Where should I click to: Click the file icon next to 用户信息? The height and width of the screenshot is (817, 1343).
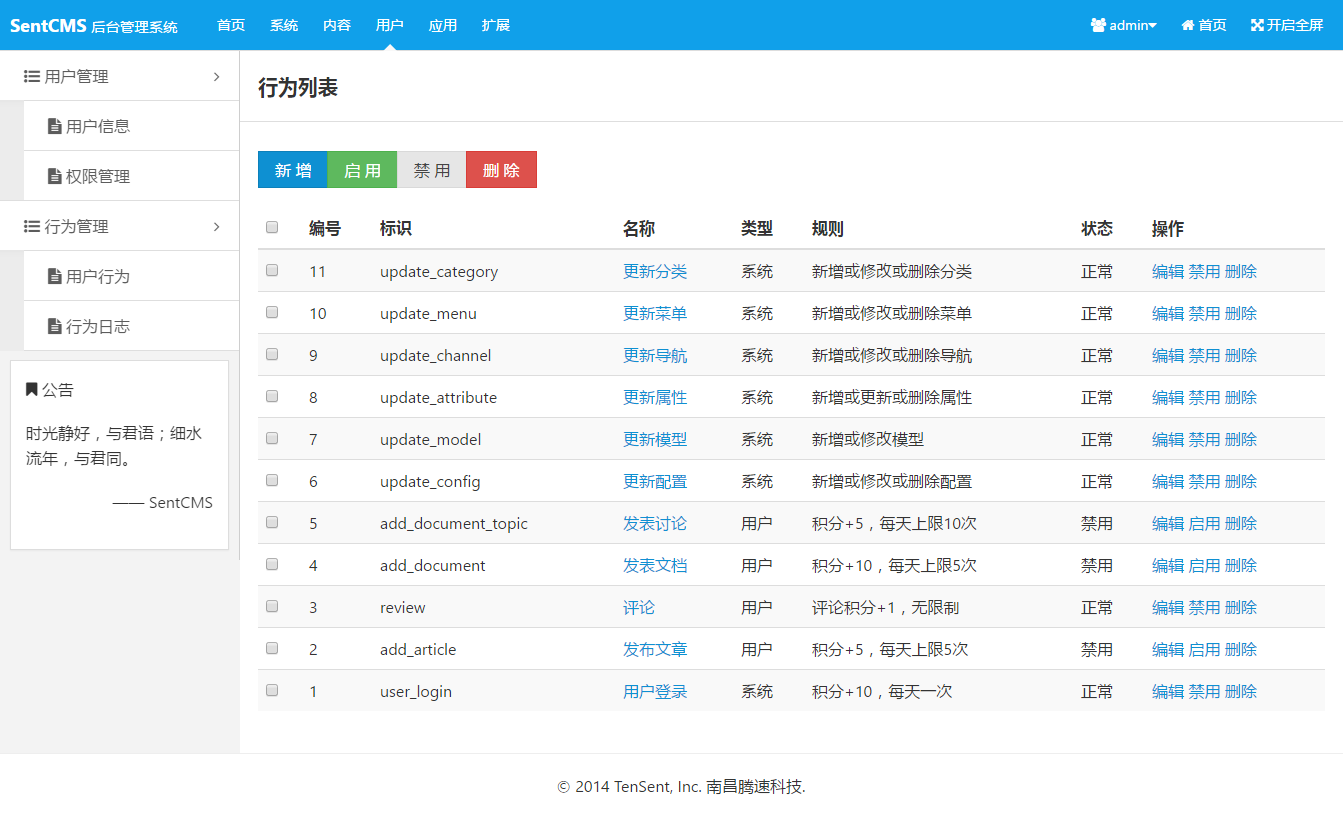[55, 126]
